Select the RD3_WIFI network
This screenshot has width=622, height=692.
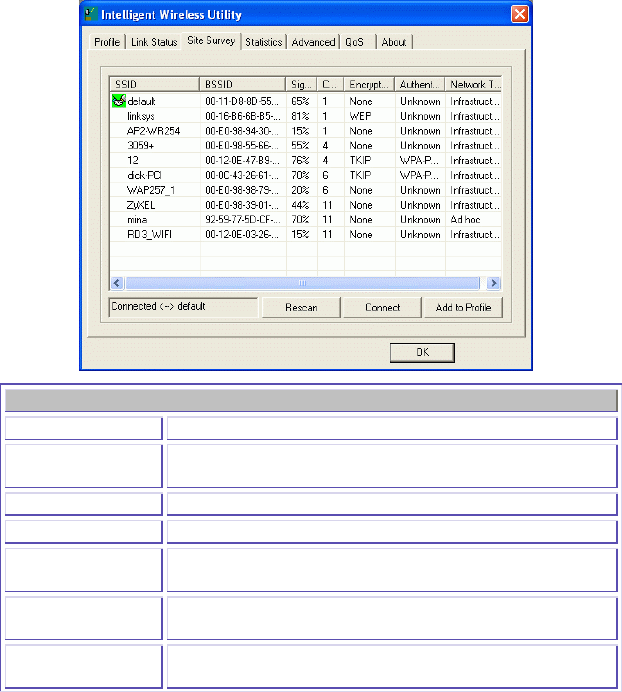pyautogui.click(x=305, y=234)
